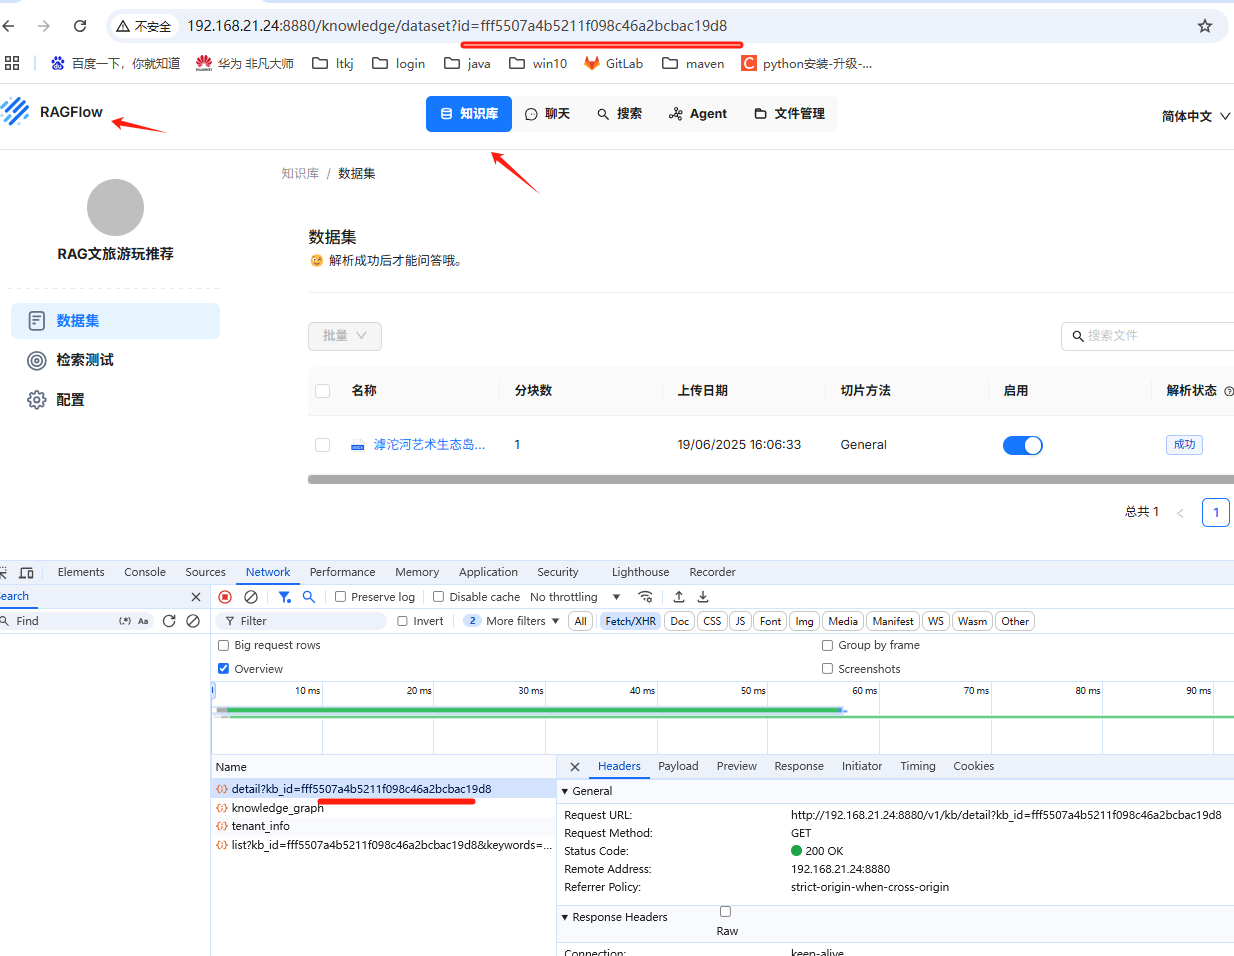Uncheck the Overview checkbox

click(x=223, y=669)
